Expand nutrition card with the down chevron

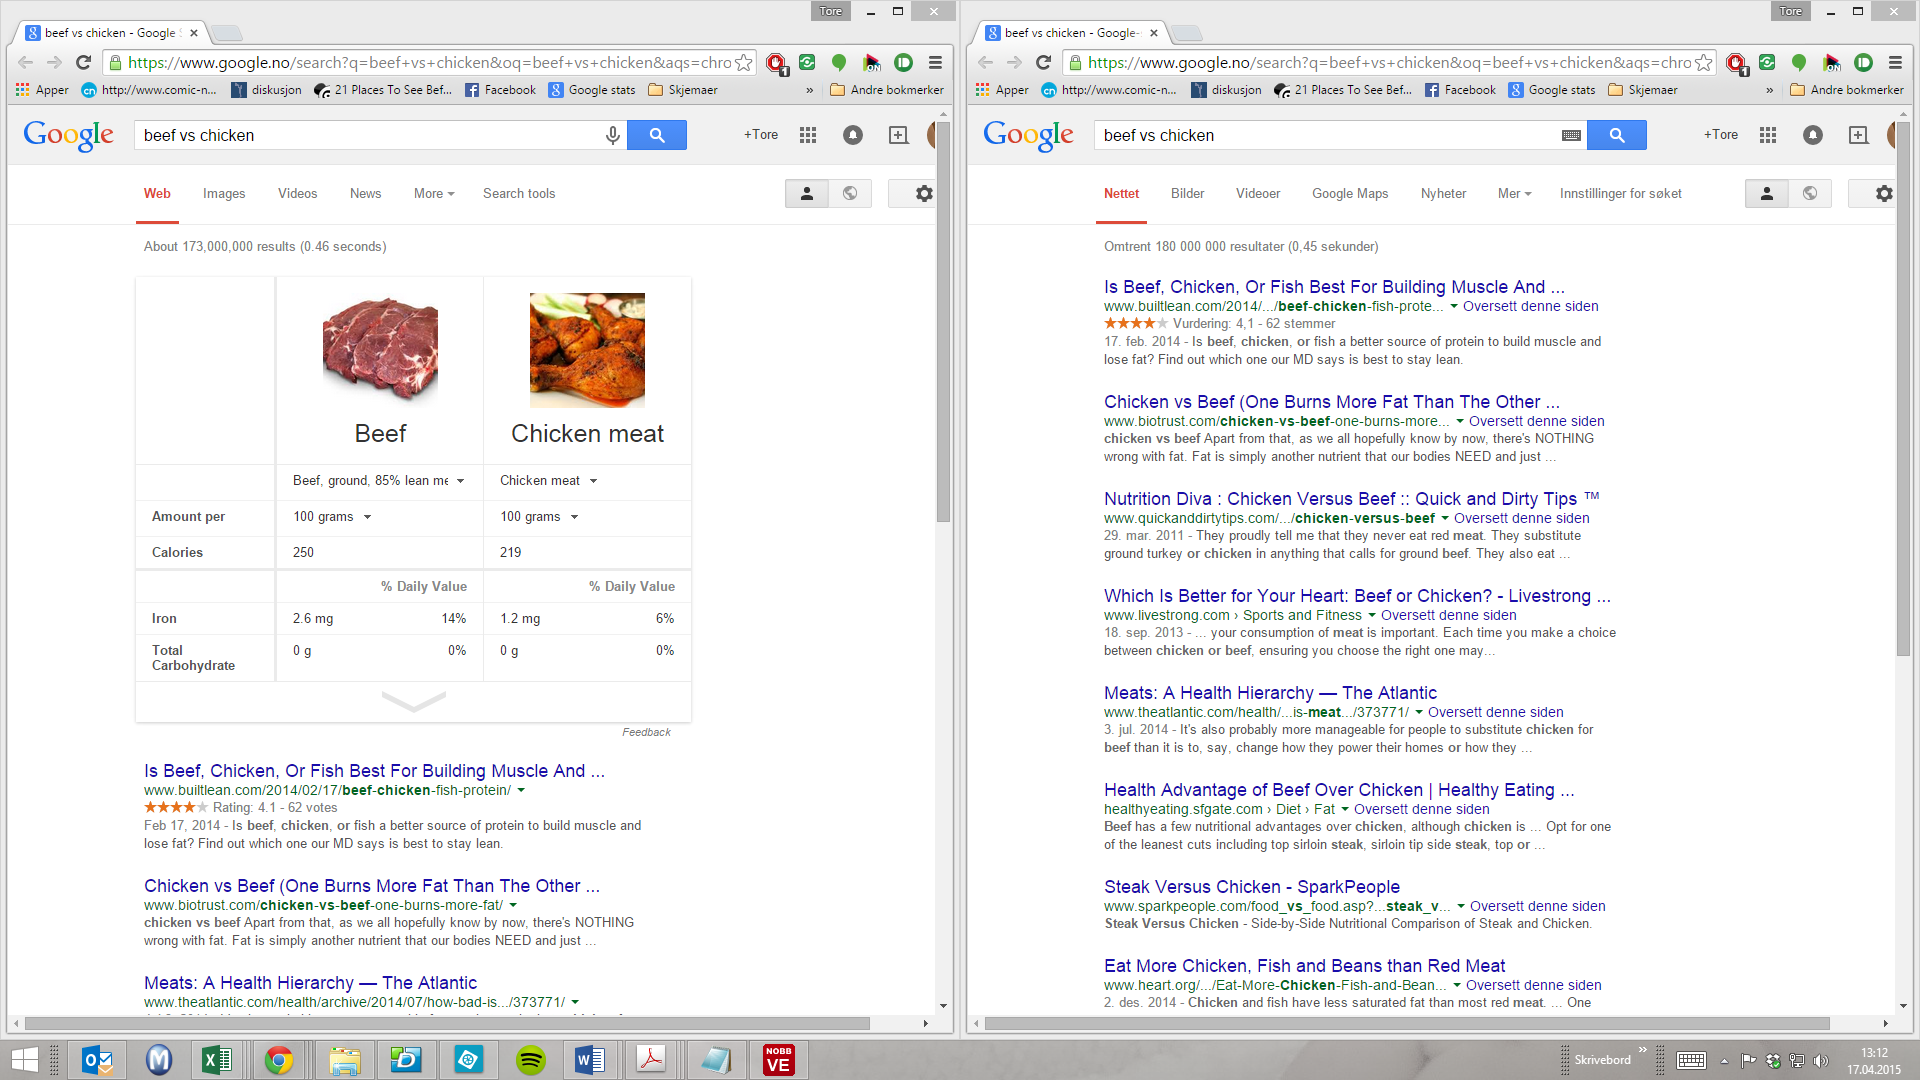click(x=413, y=702)
